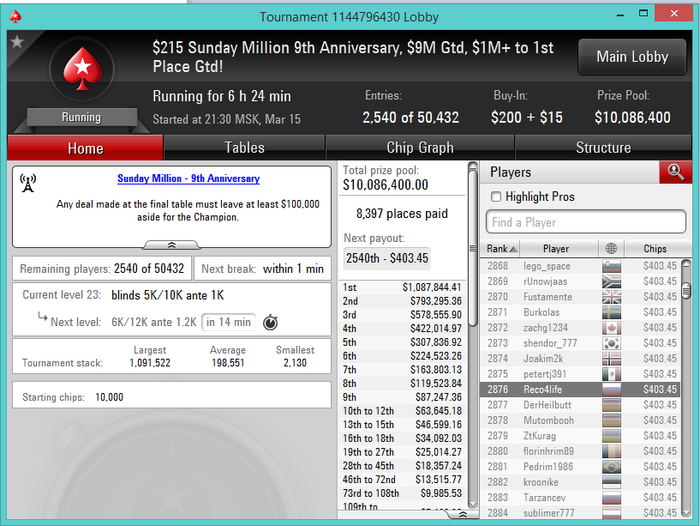This screenshot has height=526, width=700.
Task: Click the PokerStars spade logo in title bar
Action: (x=16, y=17)
